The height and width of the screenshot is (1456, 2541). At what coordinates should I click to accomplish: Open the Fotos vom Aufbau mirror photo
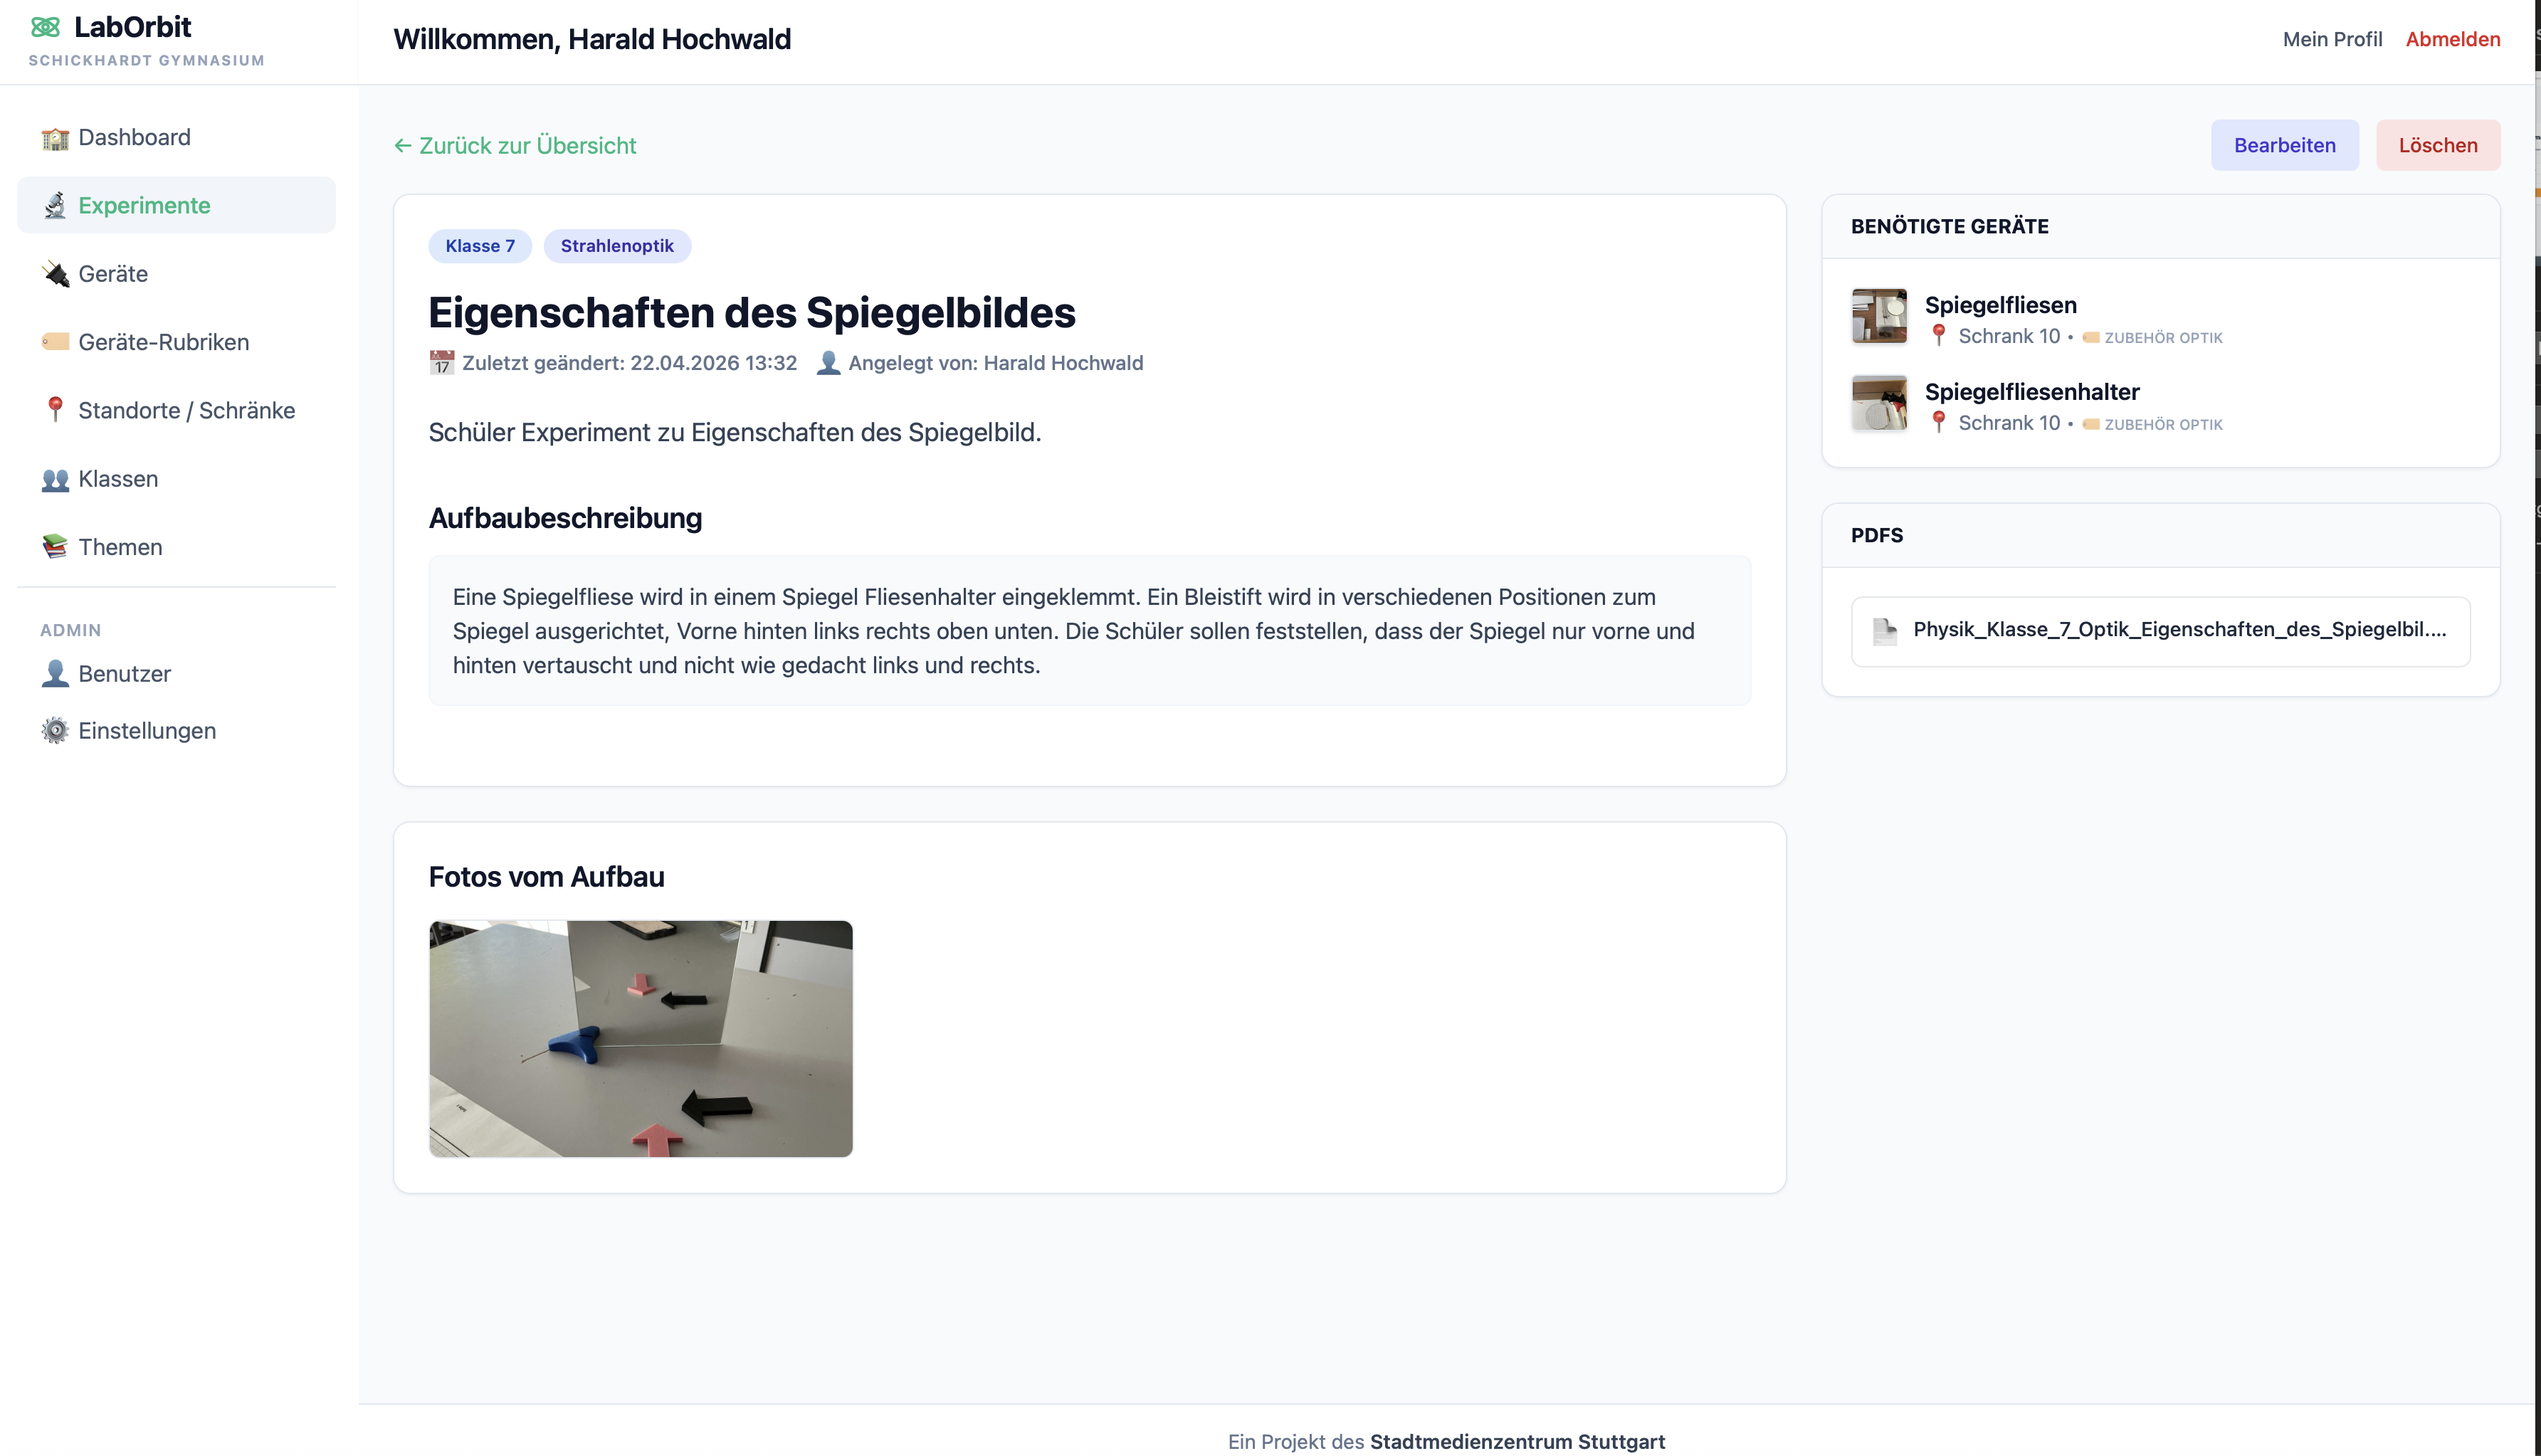tap(641, 1038)
